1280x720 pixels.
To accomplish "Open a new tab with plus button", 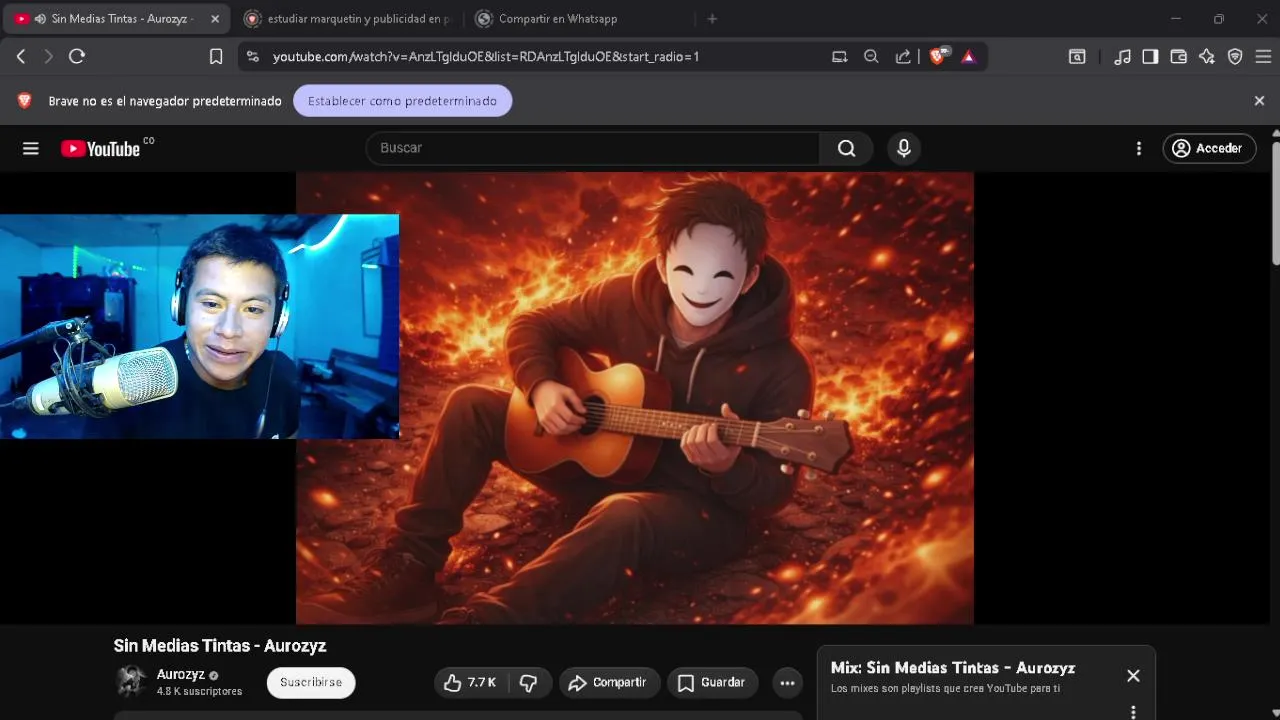I will [x=712, y=19].
